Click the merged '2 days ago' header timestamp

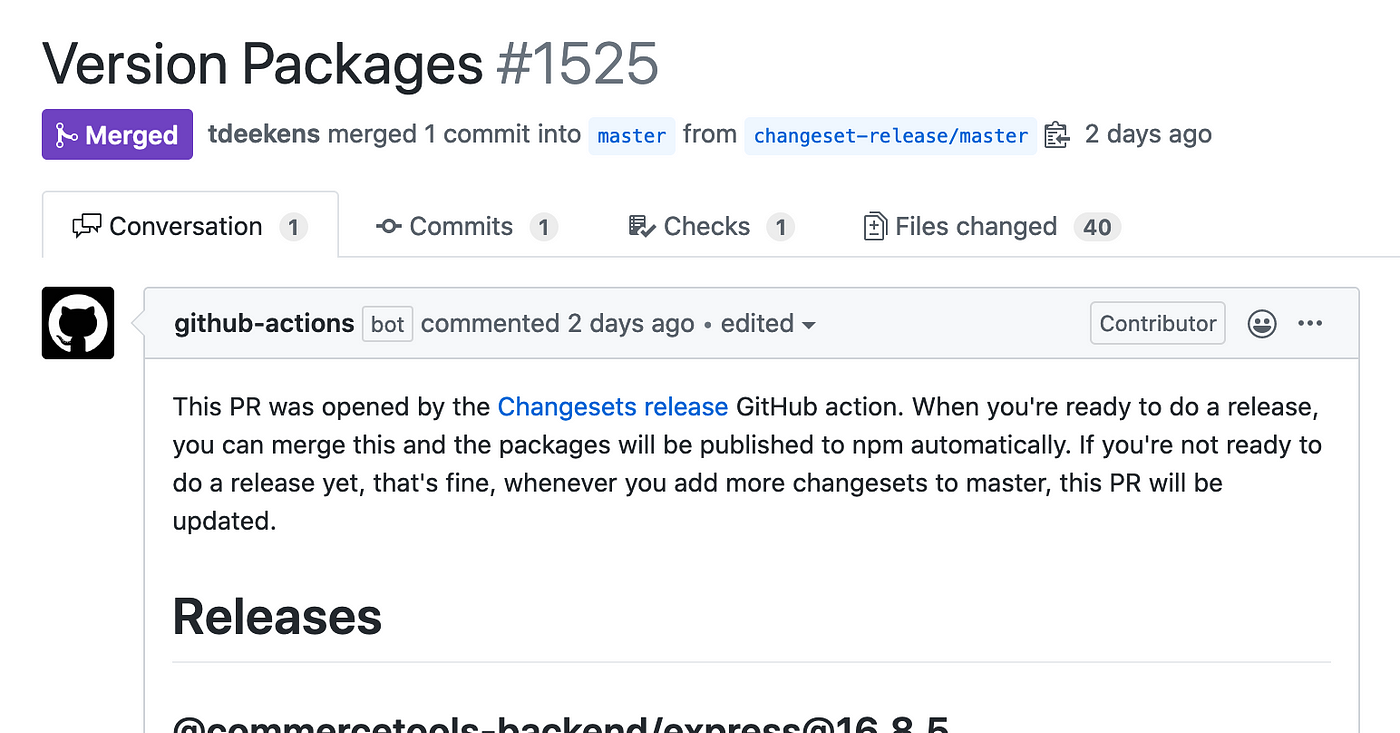1148,134
